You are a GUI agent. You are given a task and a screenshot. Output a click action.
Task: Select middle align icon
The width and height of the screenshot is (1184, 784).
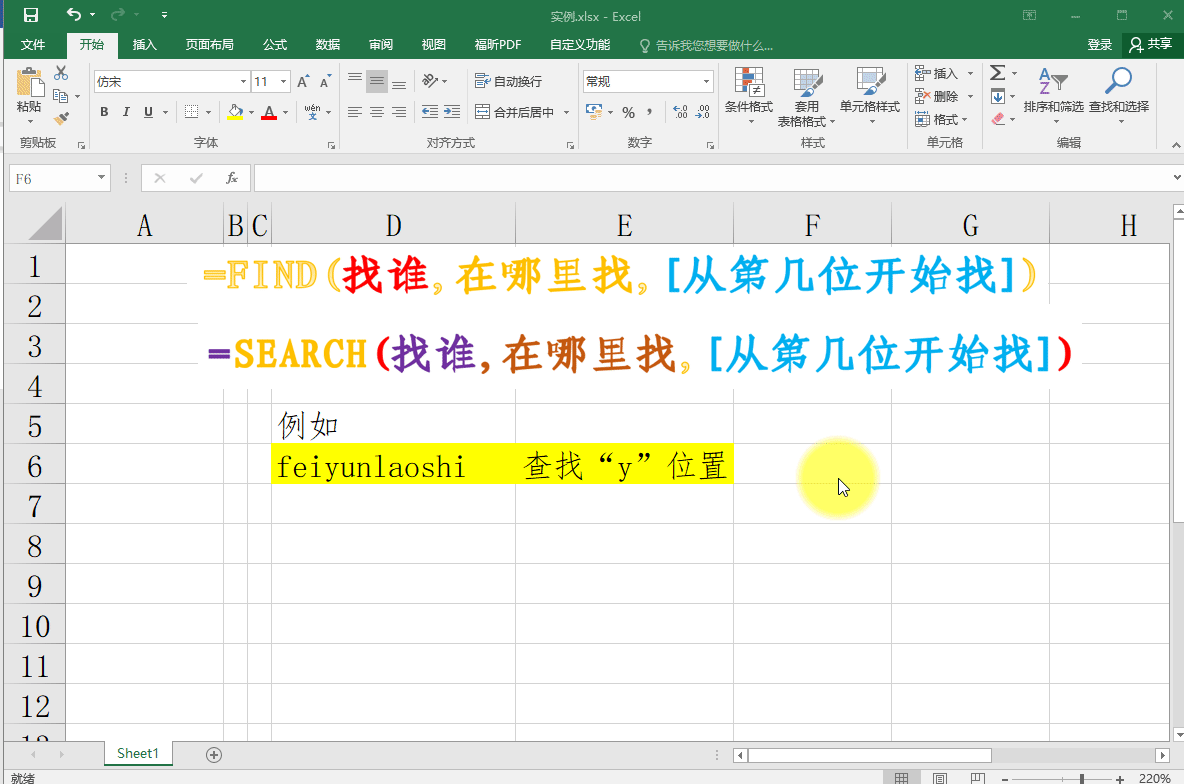(x=377, y=81)
